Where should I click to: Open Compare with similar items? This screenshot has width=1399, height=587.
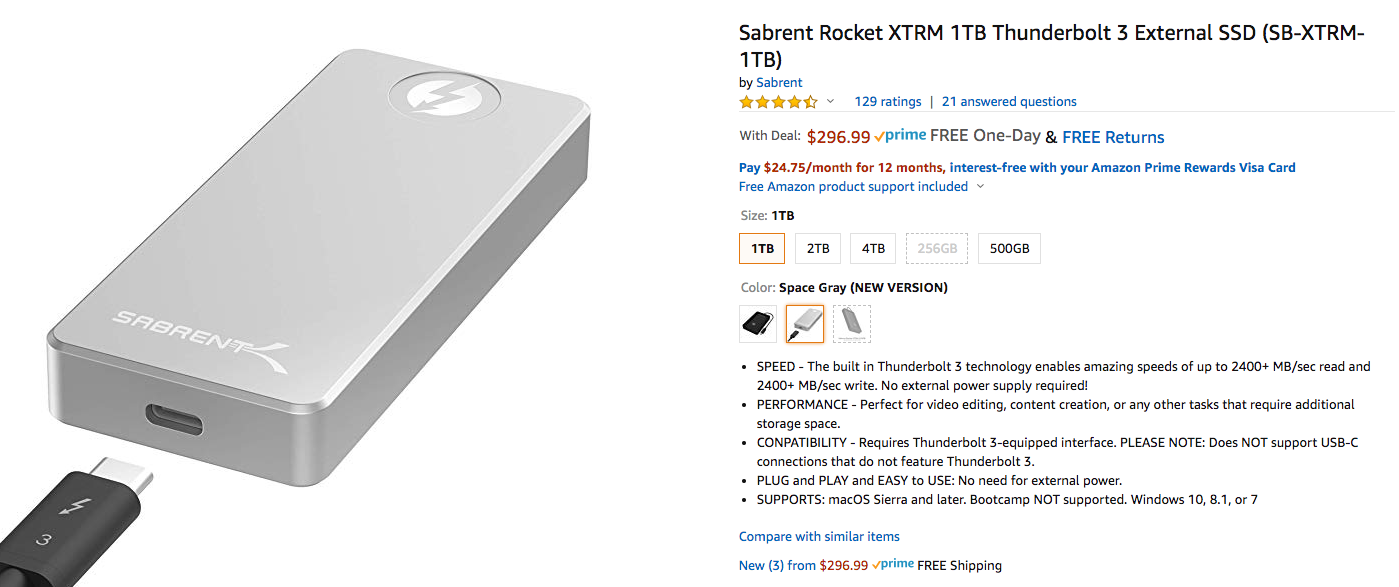coord(819,537)
